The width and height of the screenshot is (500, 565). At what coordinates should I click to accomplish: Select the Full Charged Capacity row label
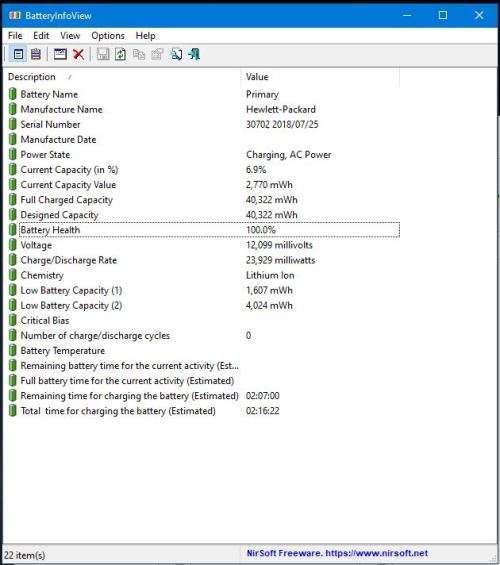tap(67, 200)
